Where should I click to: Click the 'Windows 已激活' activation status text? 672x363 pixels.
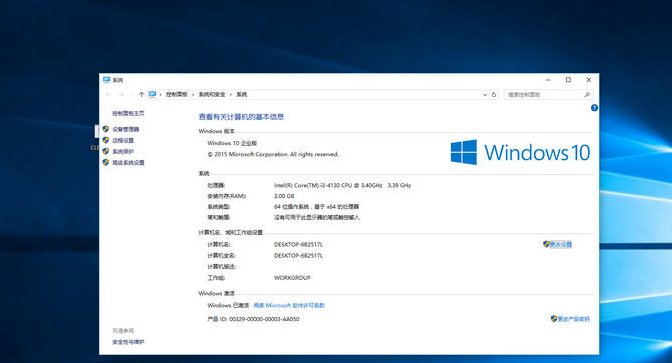(228, 305)
